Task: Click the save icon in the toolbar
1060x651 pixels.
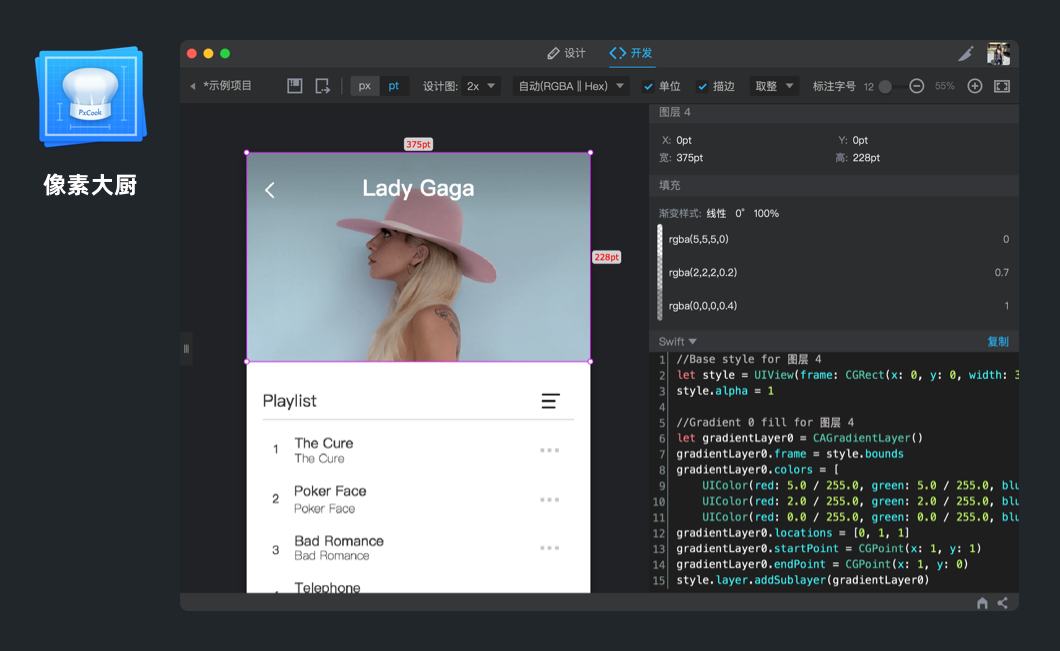Action: tap(295, 86)
